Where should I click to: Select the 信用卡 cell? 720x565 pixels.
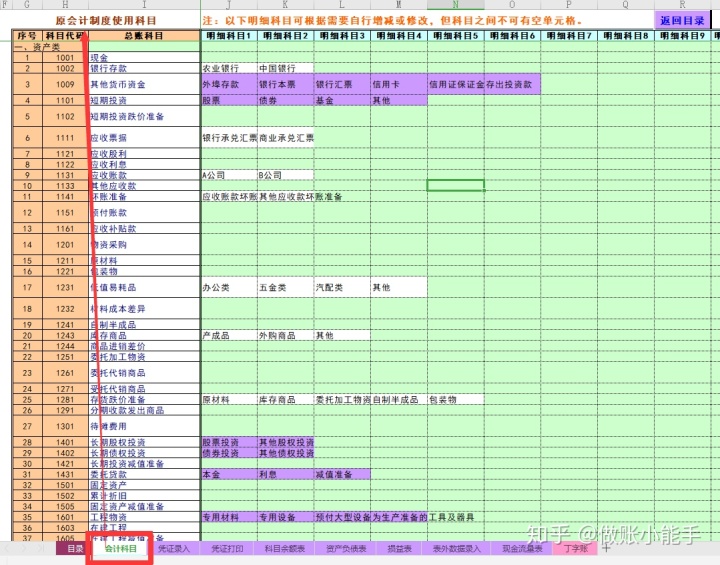coord(399,84)
